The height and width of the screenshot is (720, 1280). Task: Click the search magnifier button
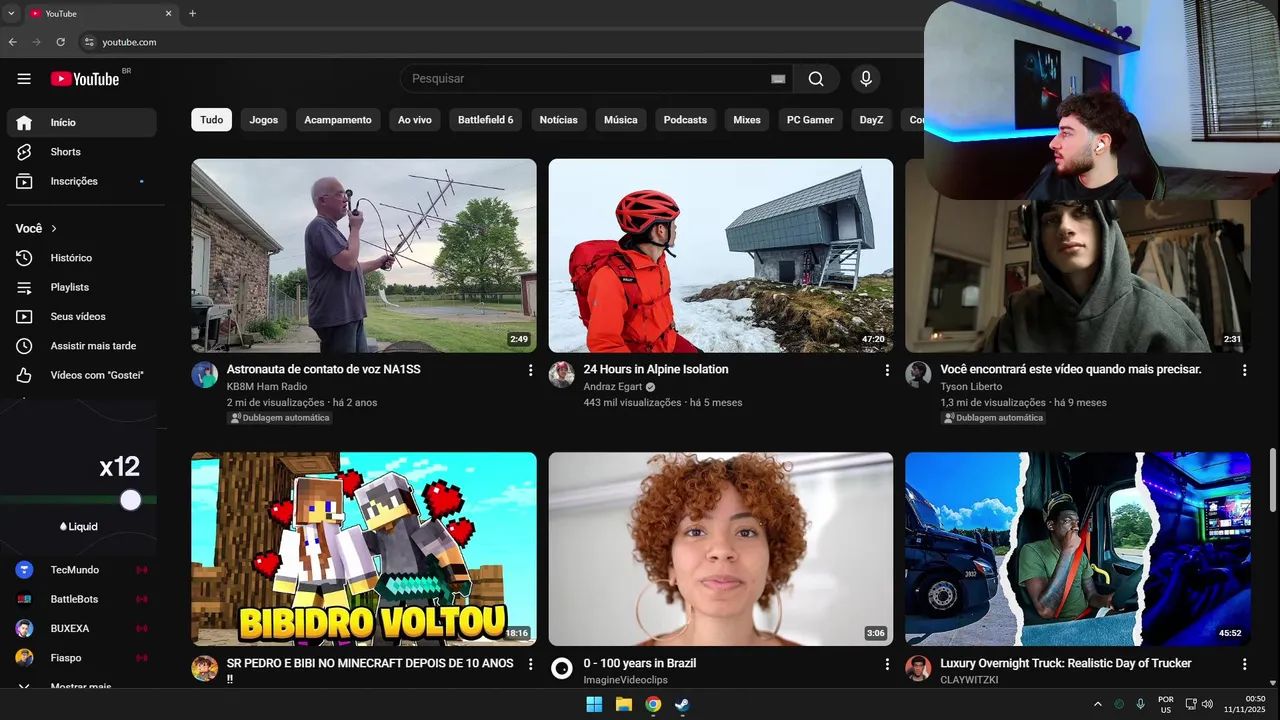(x=816, y=79)
